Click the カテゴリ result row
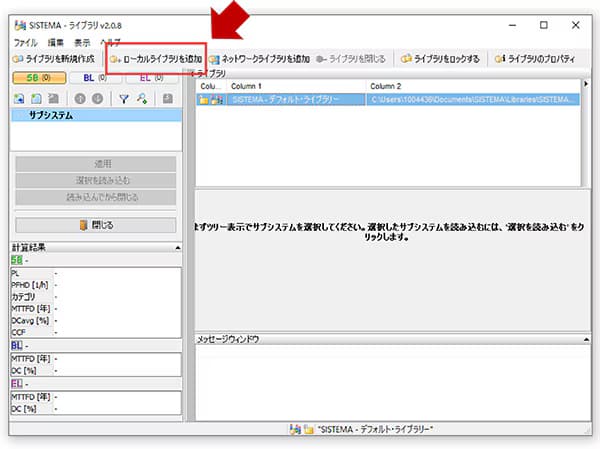Screen dimensions: 600x449 pyautogui.click(x=96, y=297)
